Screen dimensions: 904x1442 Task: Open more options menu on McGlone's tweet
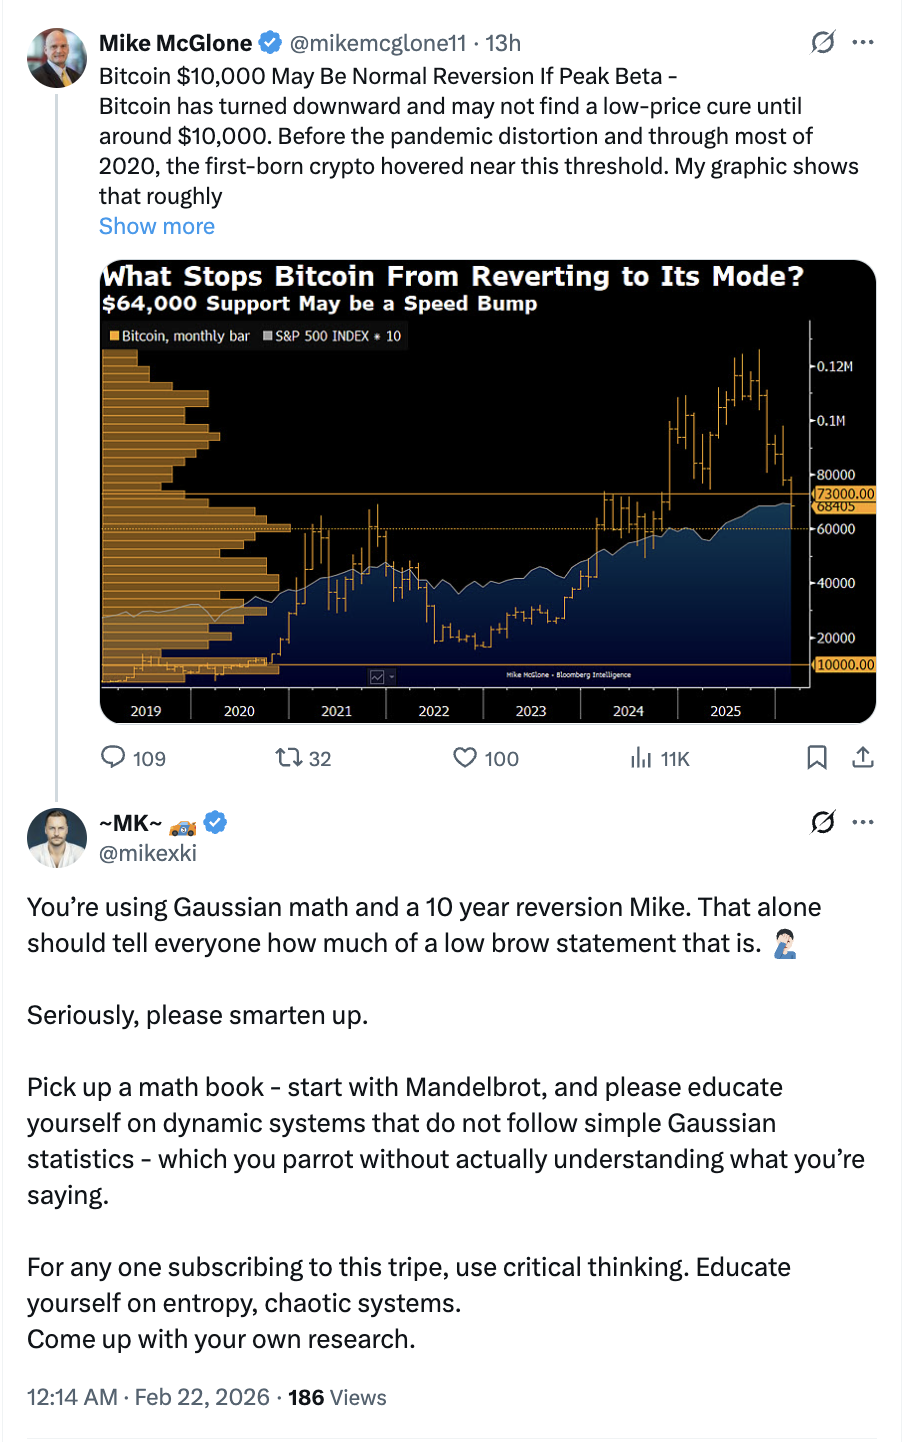pyautogui.click(x=863, y=42)
